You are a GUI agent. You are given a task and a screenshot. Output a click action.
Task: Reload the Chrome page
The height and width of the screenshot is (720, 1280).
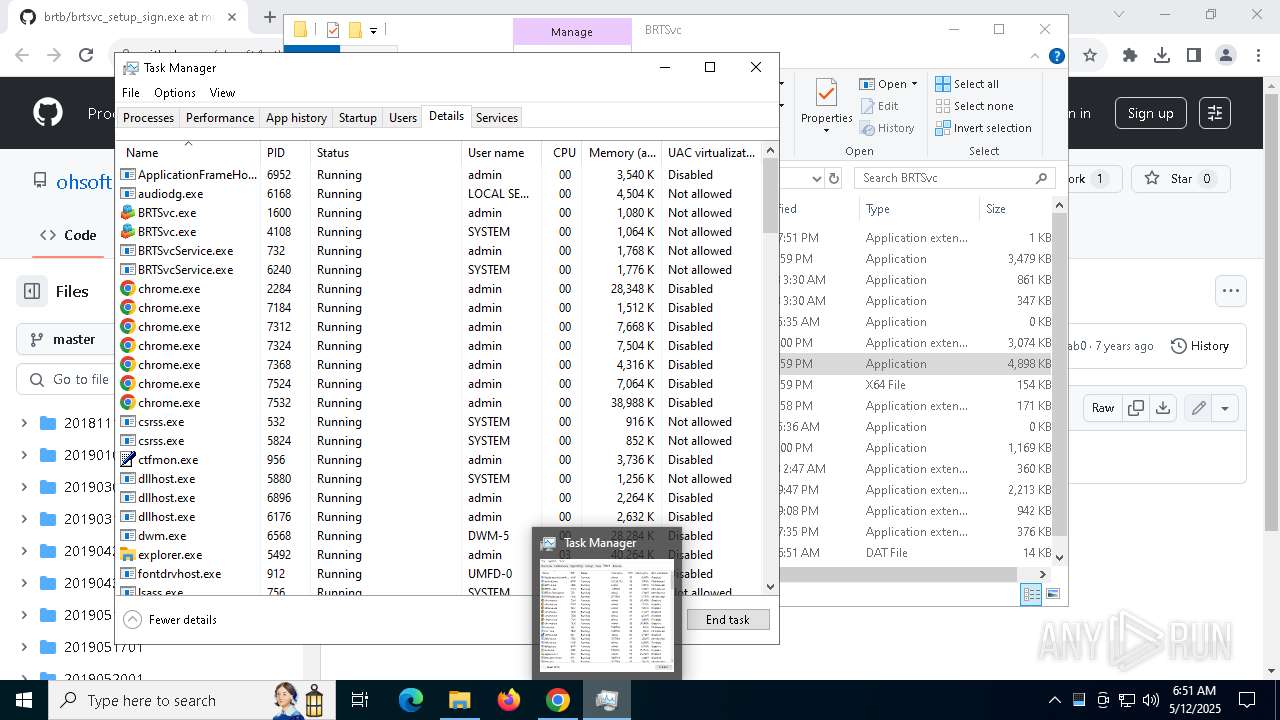pyautogui.click(x=86, y=56)
